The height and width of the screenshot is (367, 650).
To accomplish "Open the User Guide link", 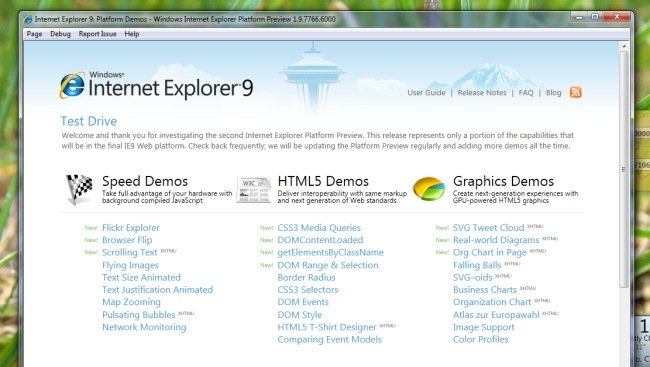I will coord(426,92).
